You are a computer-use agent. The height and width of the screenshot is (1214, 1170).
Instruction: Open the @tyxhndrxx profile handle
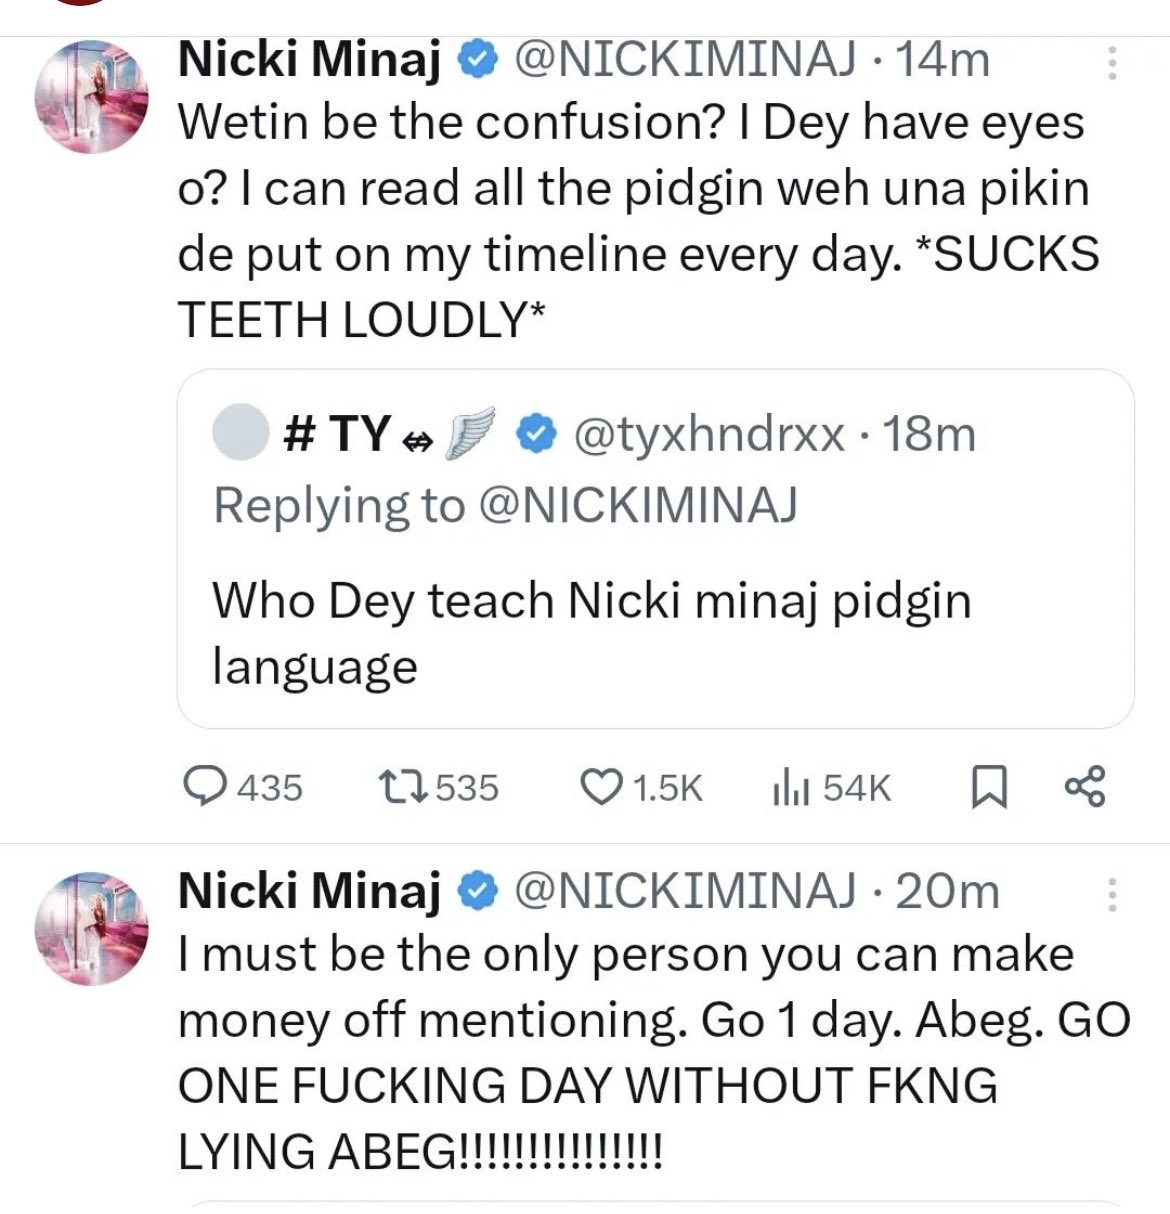(708, 434)
